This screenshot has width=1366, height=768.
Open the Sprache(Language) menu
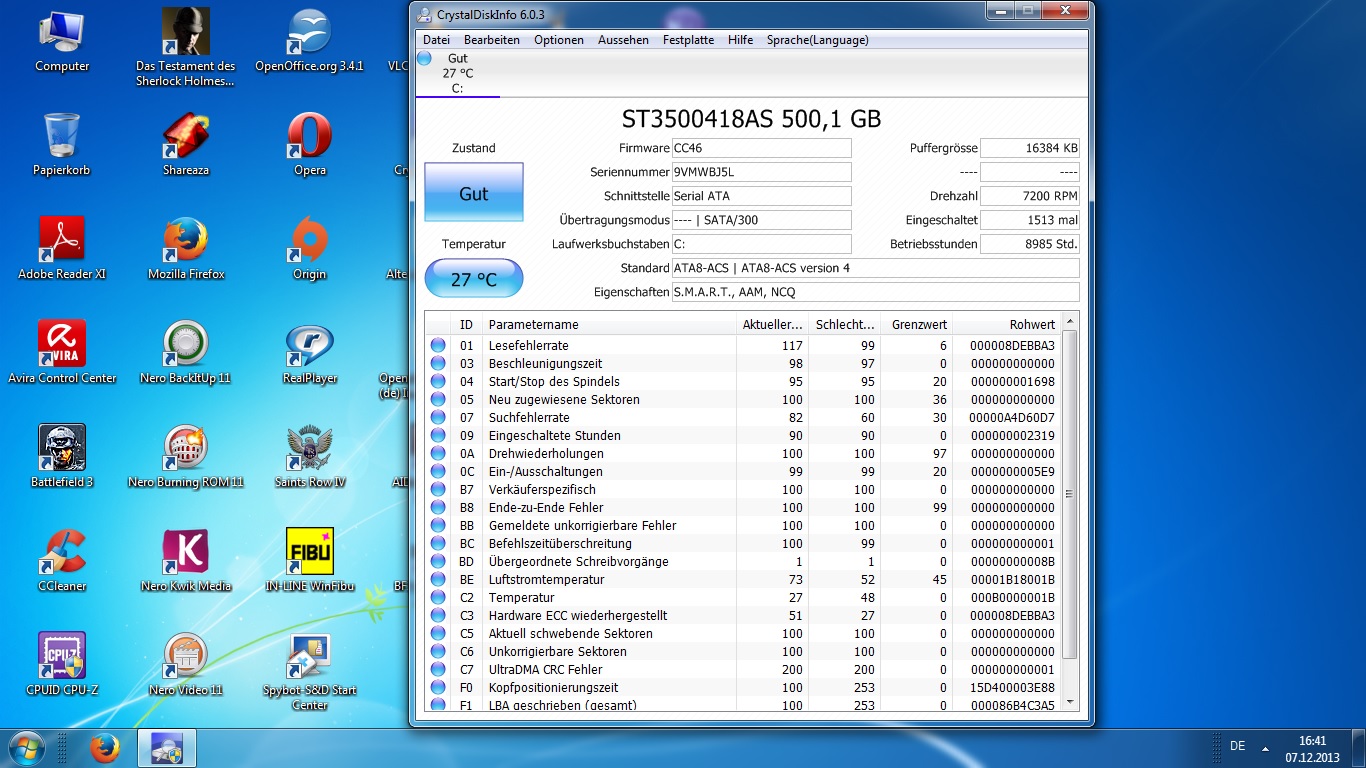pyautogui.click(x=817, y=40)
